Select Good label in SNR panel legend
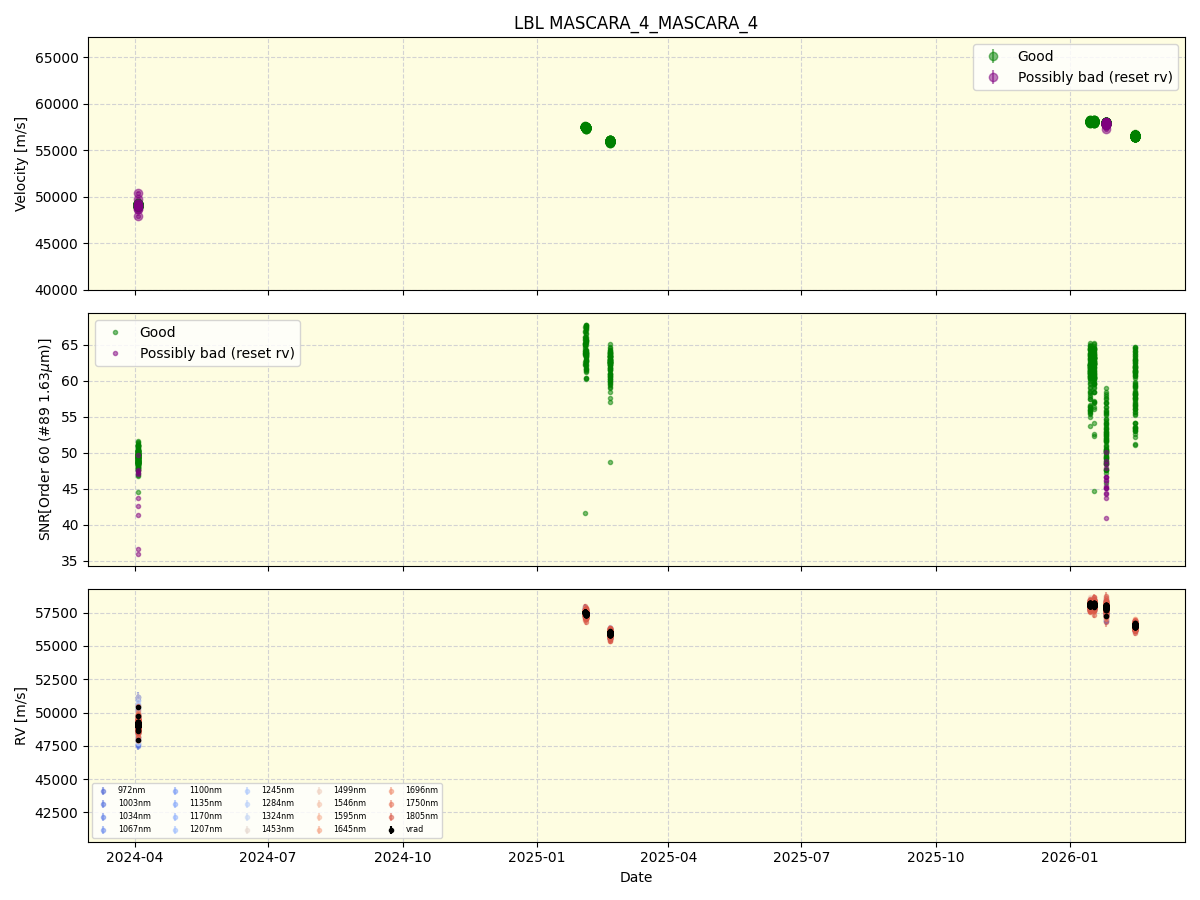1200x900 pixels. click(157, 333)
